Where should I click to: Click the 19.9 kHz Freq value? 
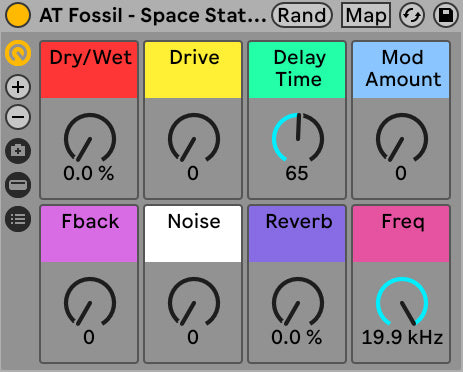click(x=402, y=338)
